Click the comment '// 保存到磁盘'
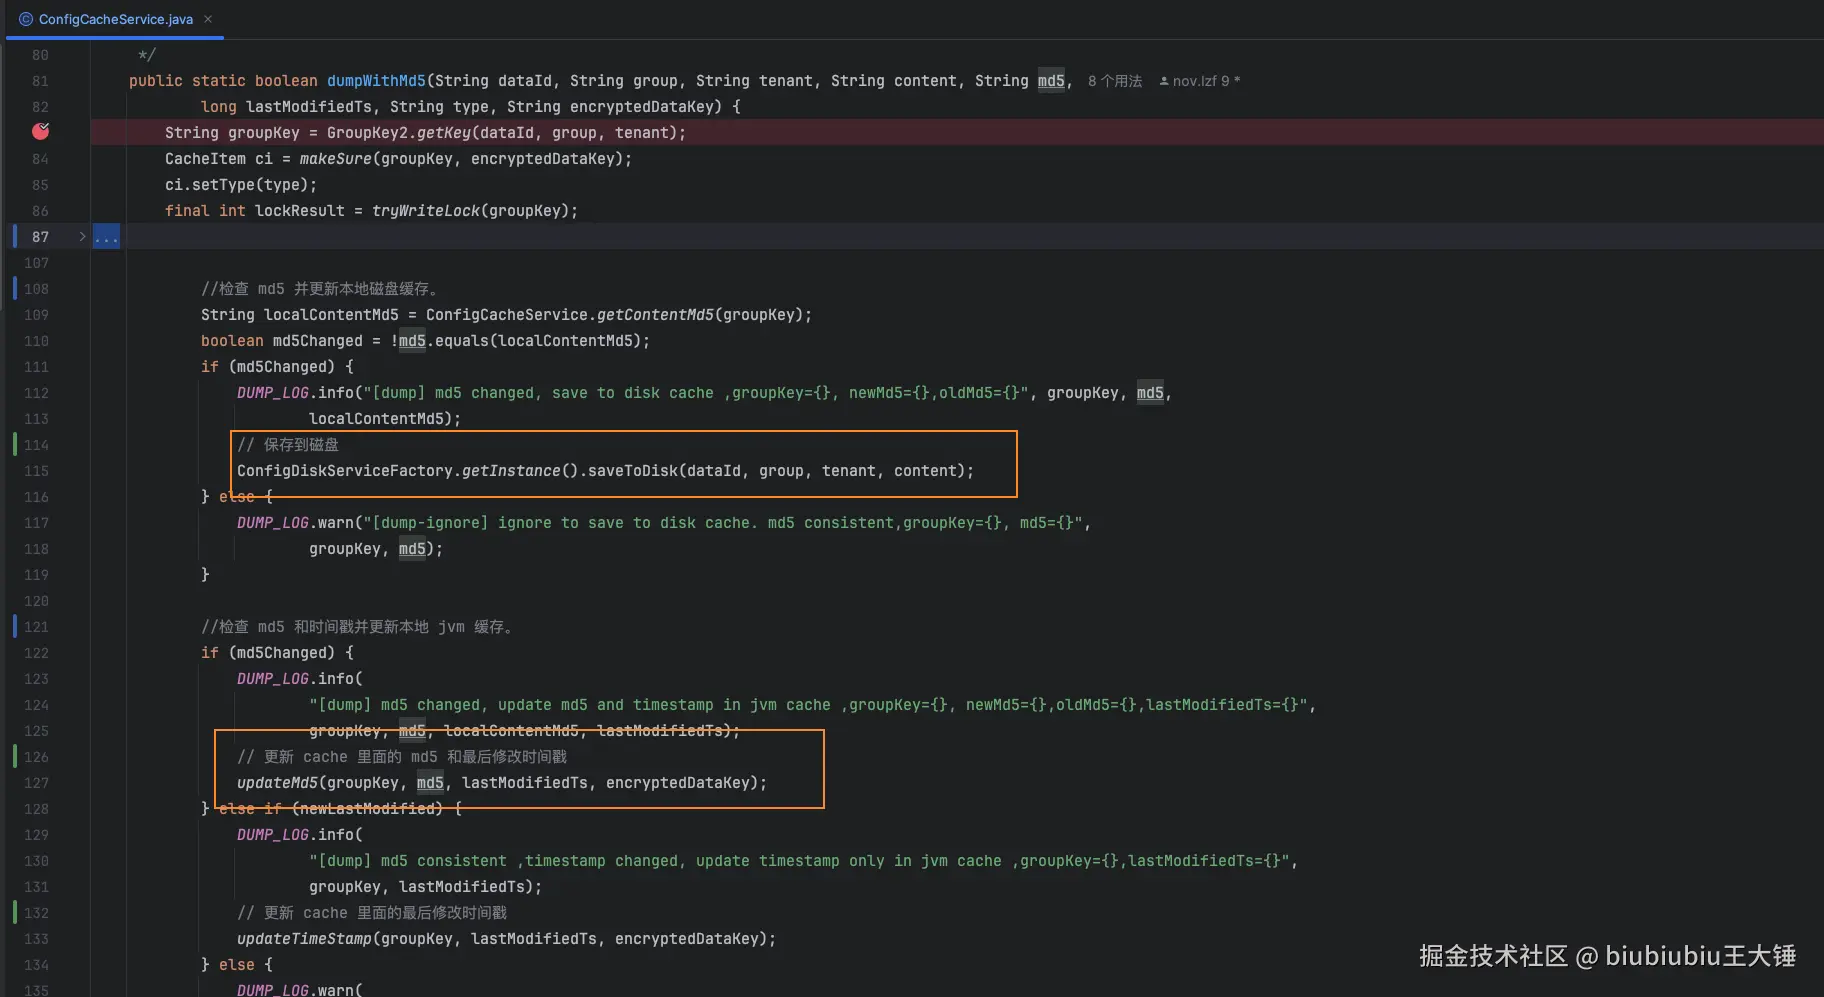This screenshot has width=1824, height=997. 288,445
